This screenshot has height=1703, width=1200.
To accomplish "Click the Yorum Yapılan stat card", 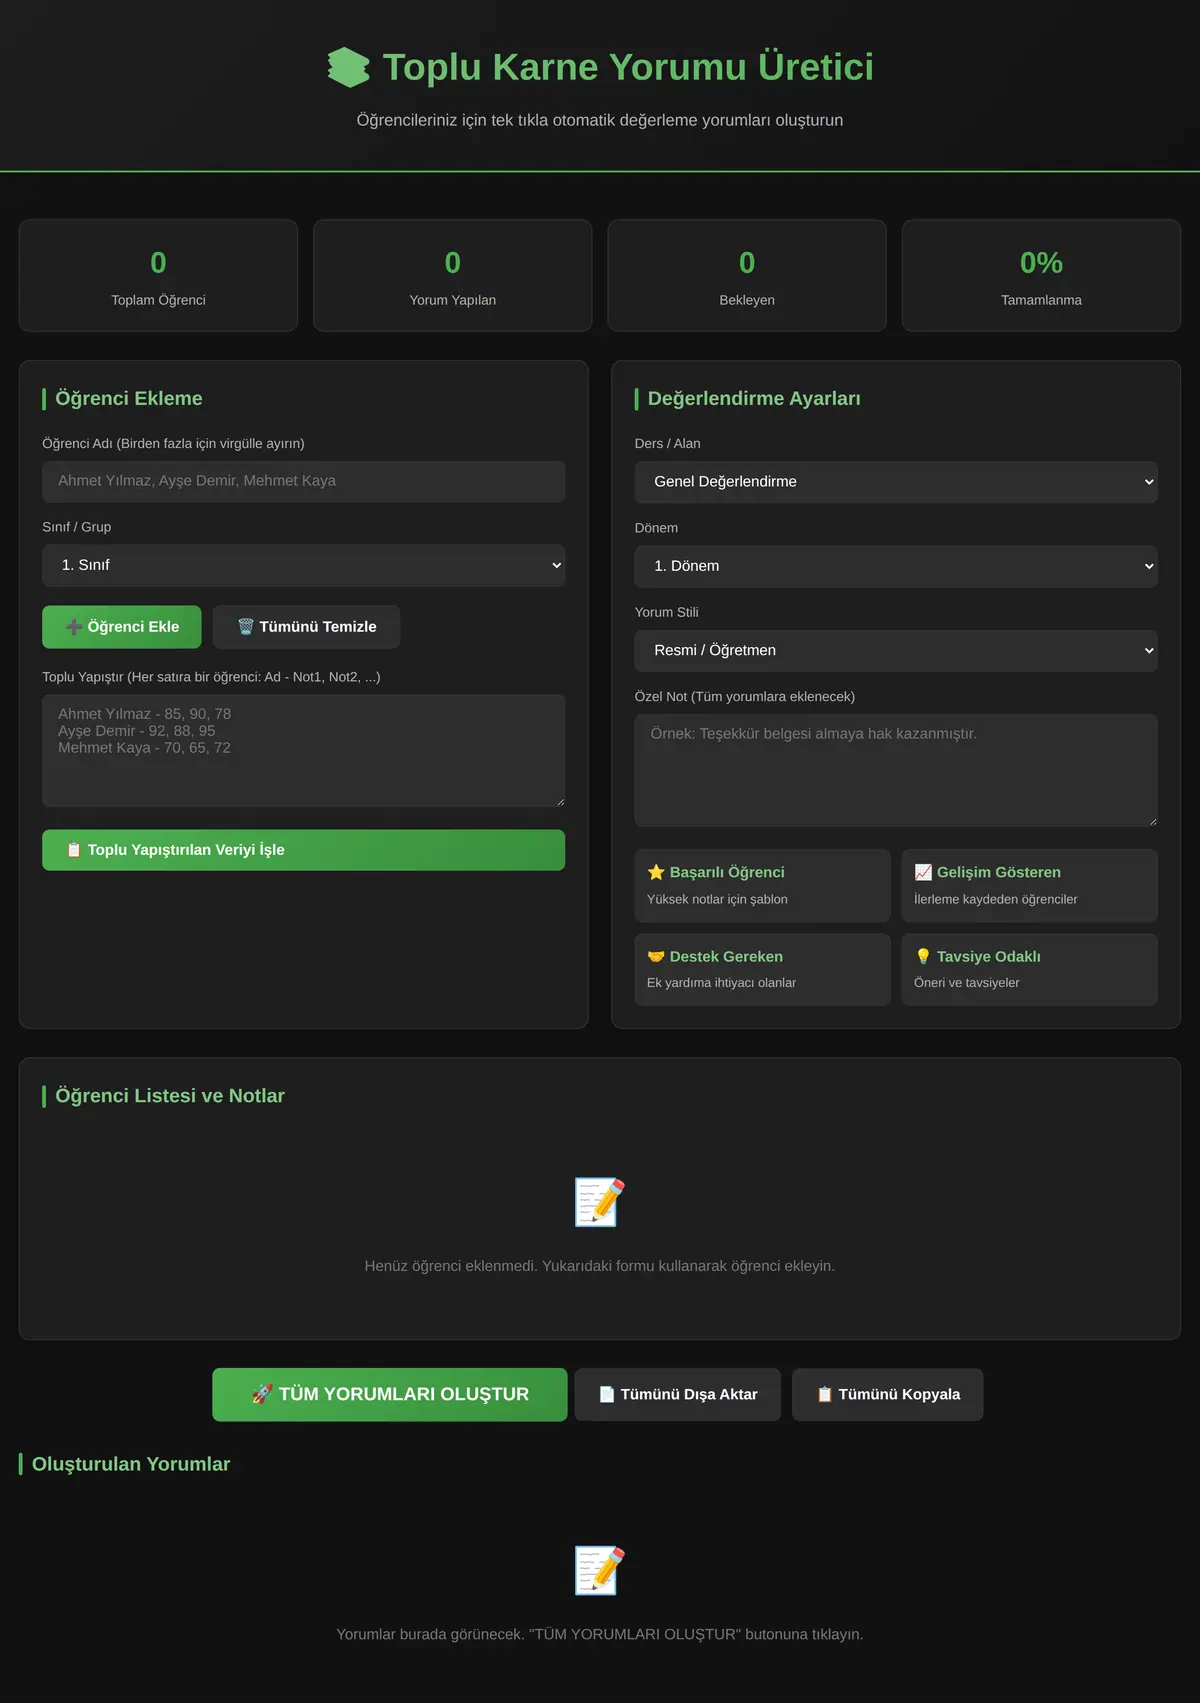I will pos(453,276).
